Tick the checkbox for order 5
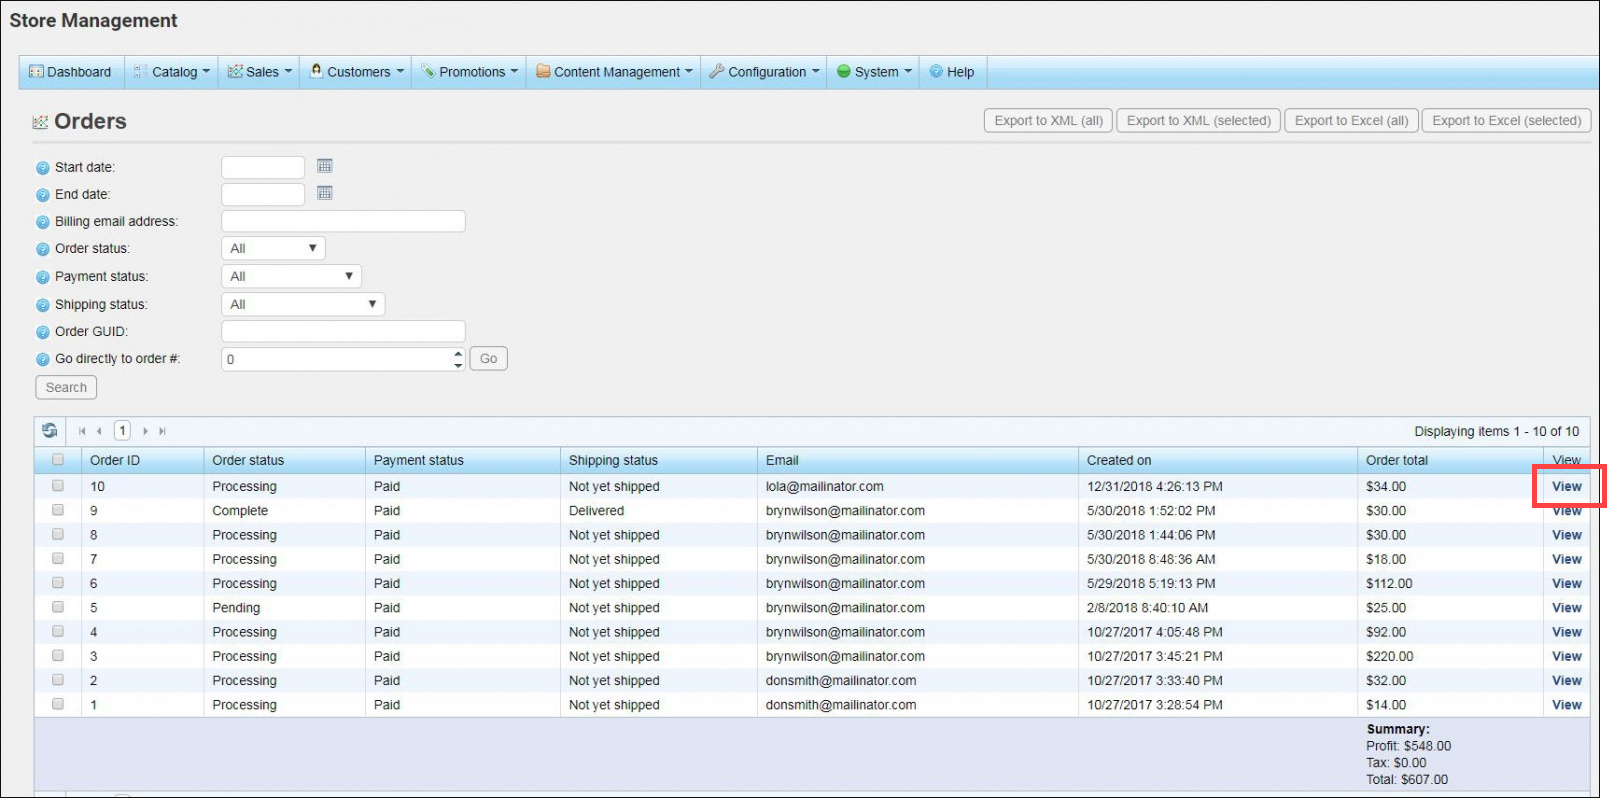1607x798 pixels. tap(58, 607)
